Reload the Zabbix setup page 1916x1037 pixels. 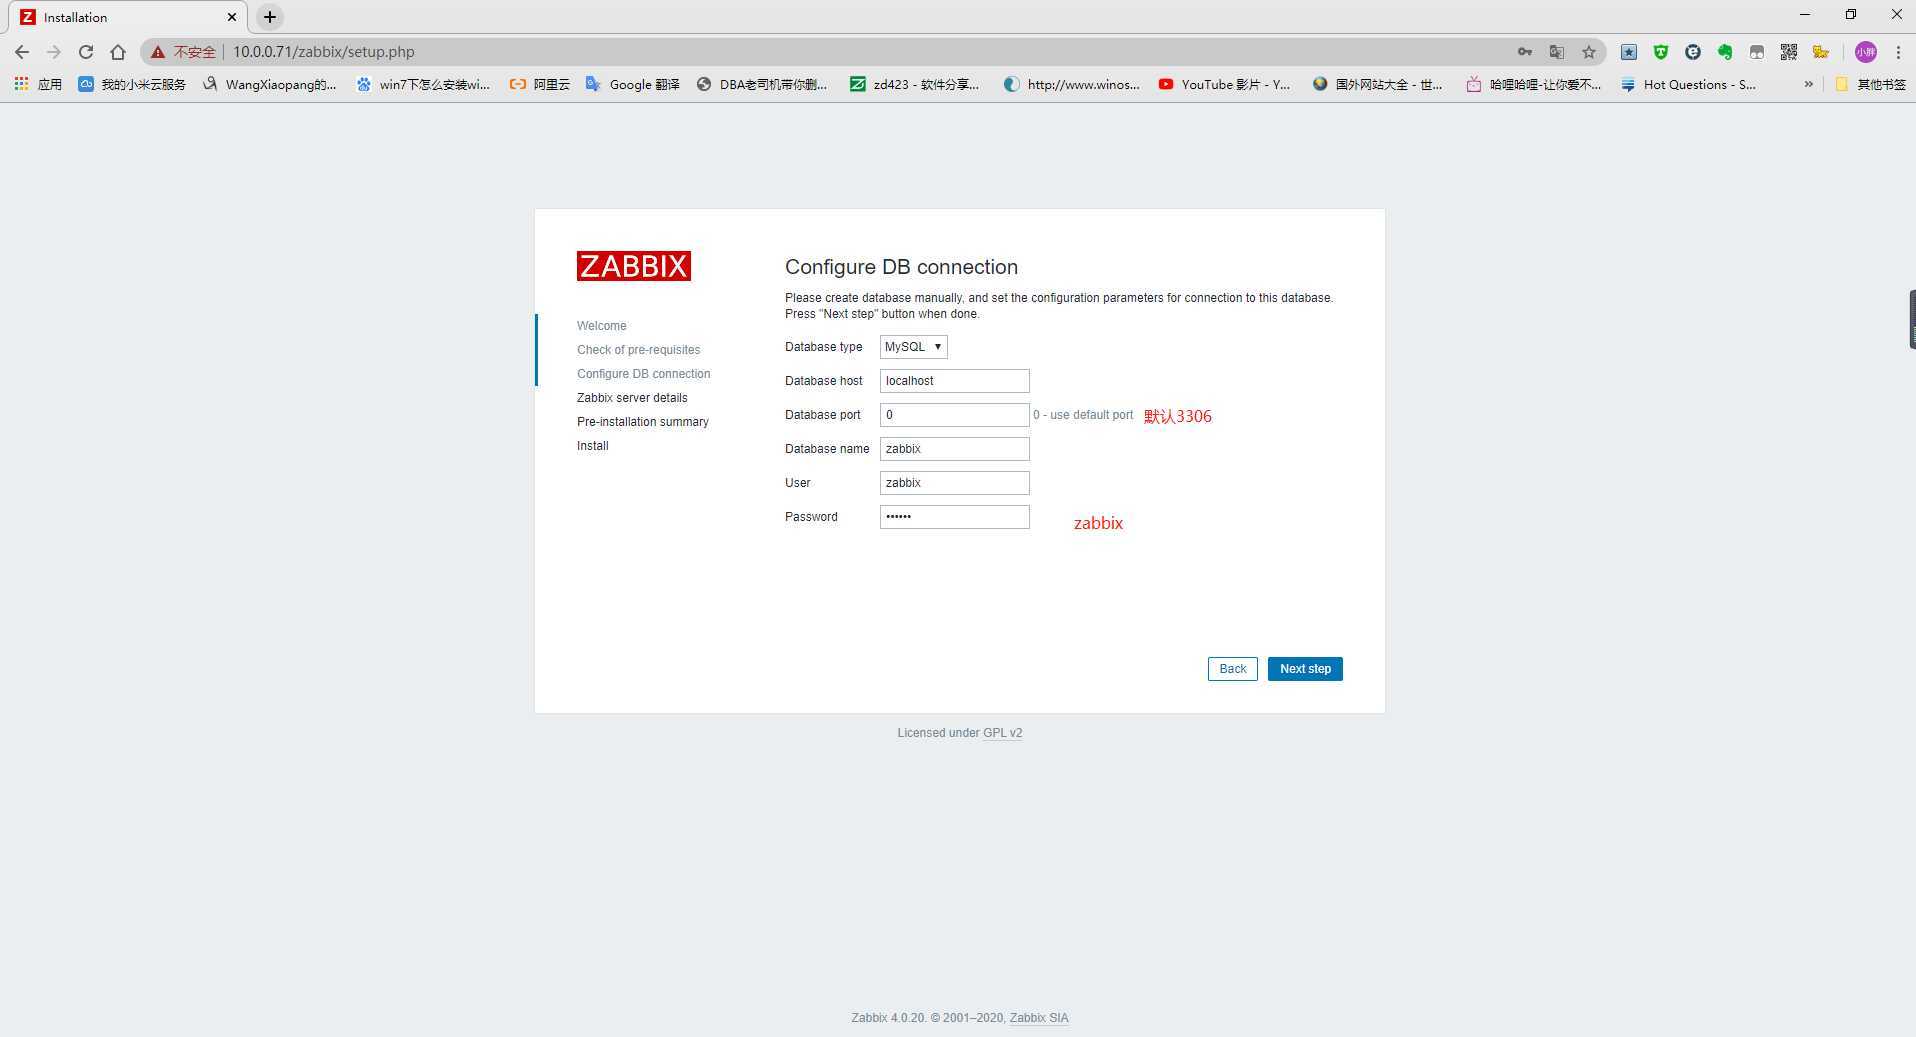pos(86,52)
